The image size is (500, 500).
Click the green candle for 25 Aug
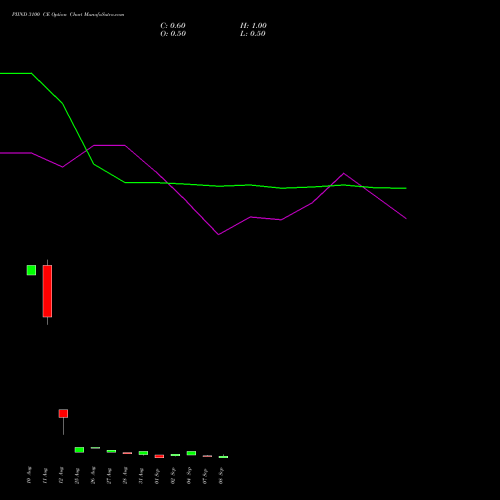pos(79,450)
